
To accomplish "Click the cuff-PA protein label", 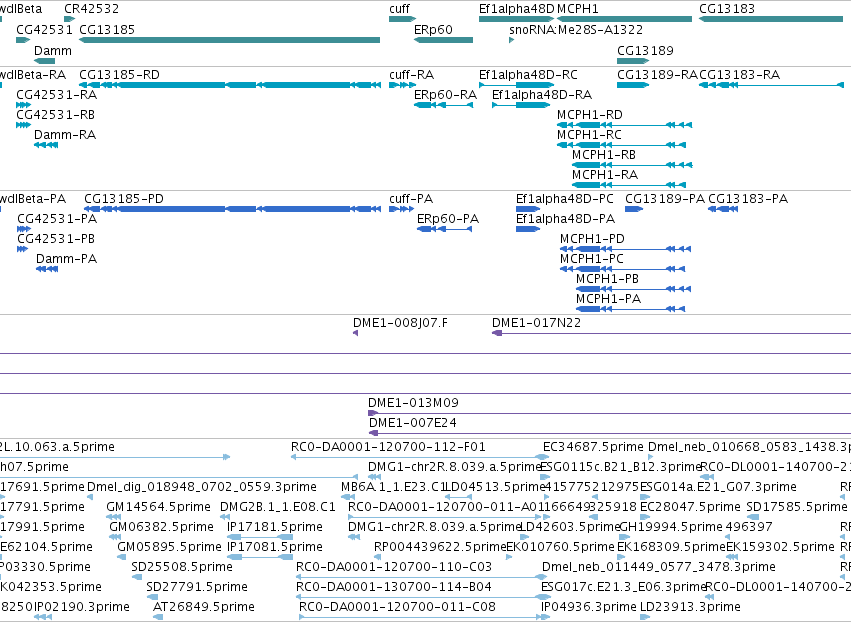I will tap(411, 199).
